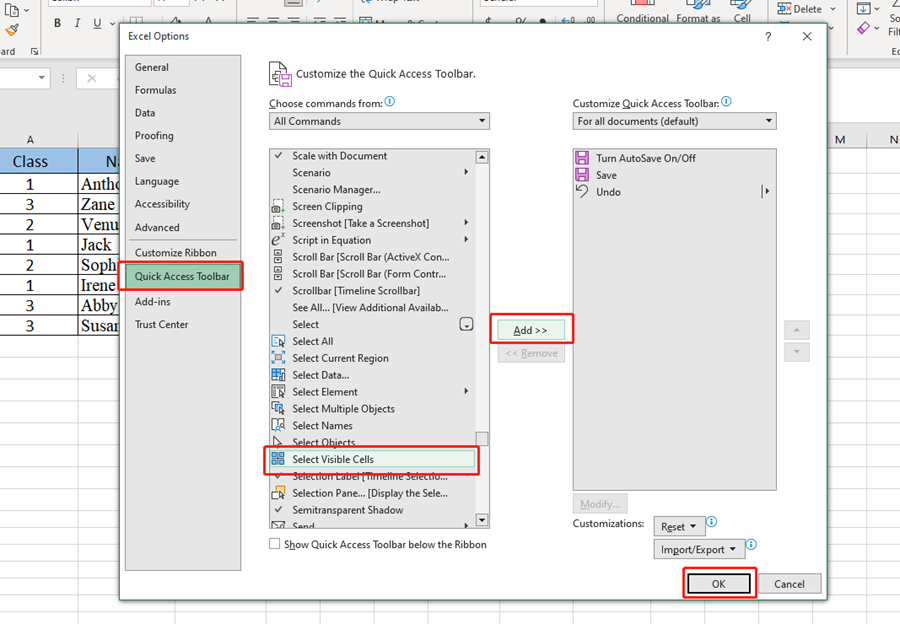Open the Import/Export dropdown button
The image size is (900, 624).
(699, 549)
